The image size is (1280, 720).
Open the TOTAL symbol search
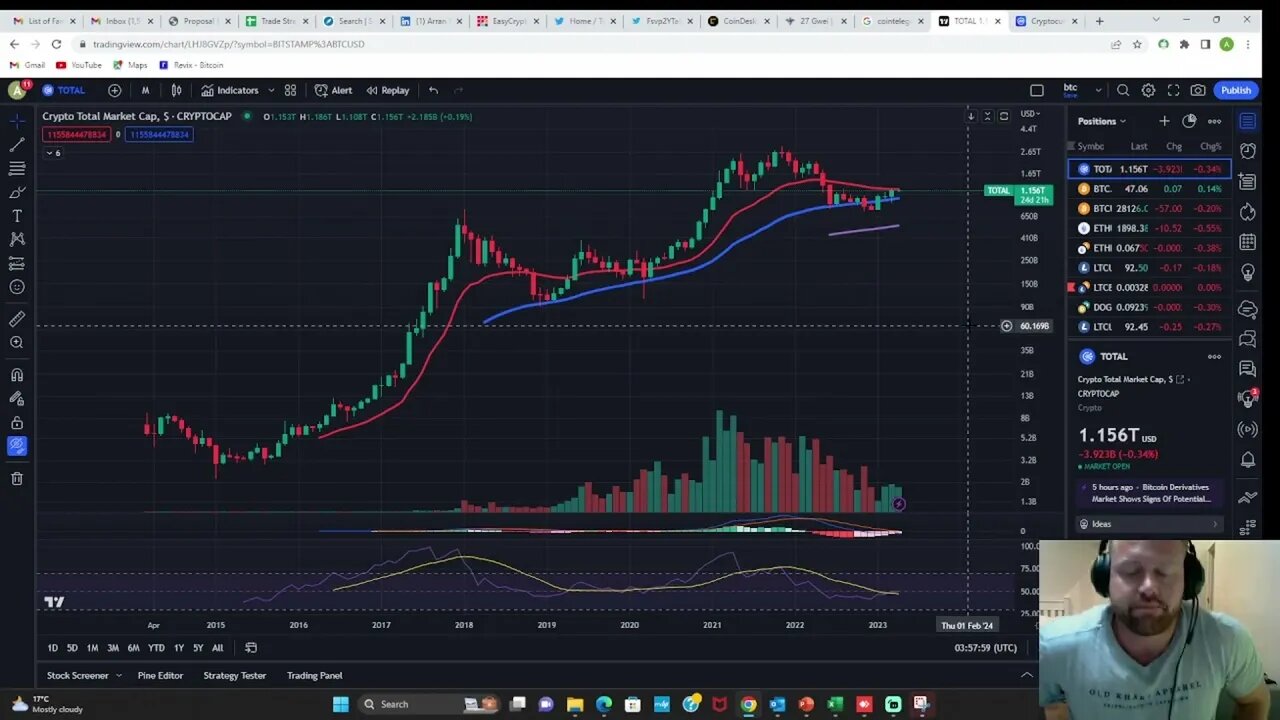pyautogui.click(x=64, y=90)
